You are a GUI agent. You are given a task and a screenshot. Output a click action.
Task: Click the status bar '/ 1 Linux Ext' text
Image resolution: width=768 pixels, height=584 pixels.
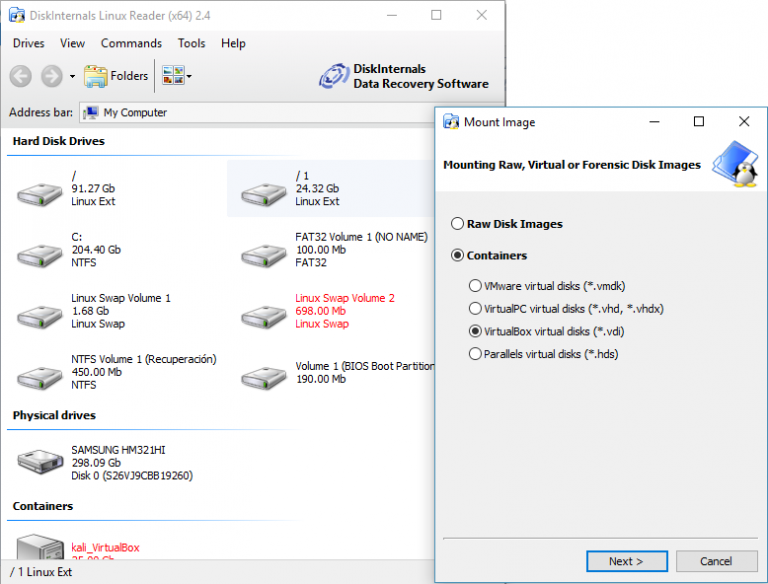tap(41, 572)
